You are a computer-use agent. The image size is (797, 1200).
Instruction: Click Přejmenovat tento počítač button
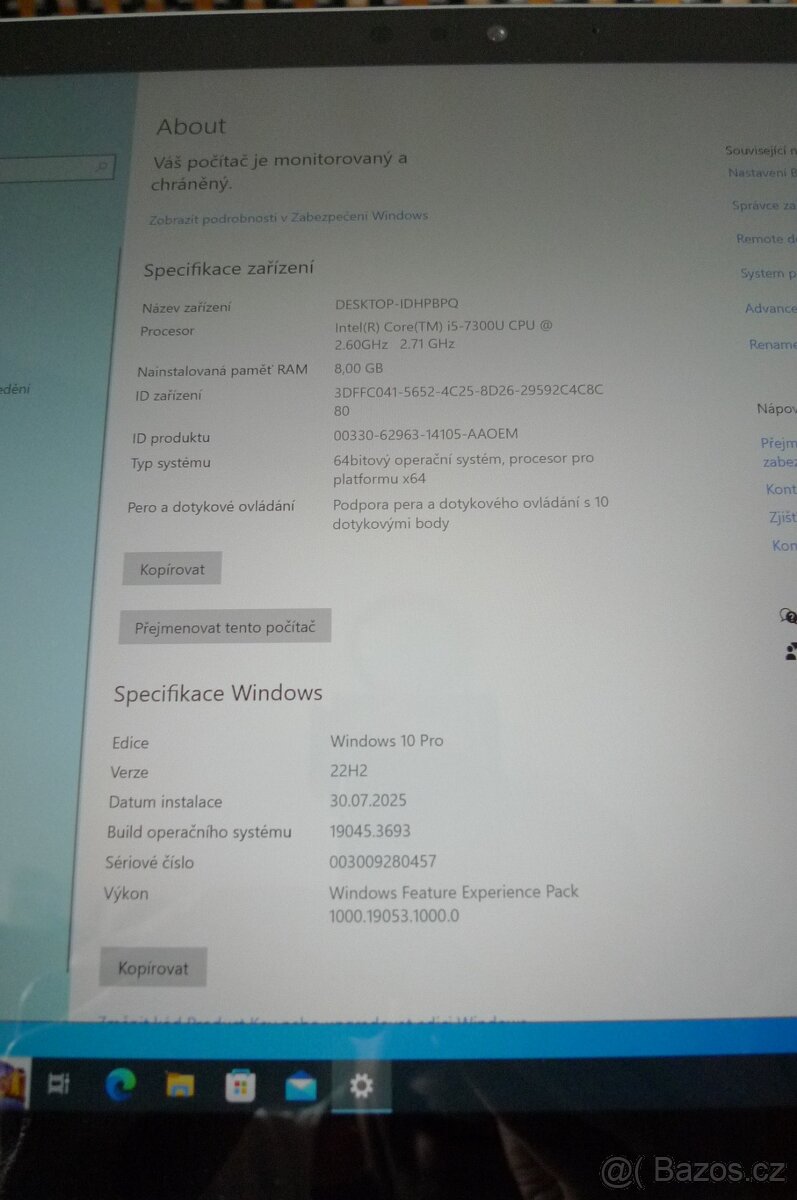[225, 627]
